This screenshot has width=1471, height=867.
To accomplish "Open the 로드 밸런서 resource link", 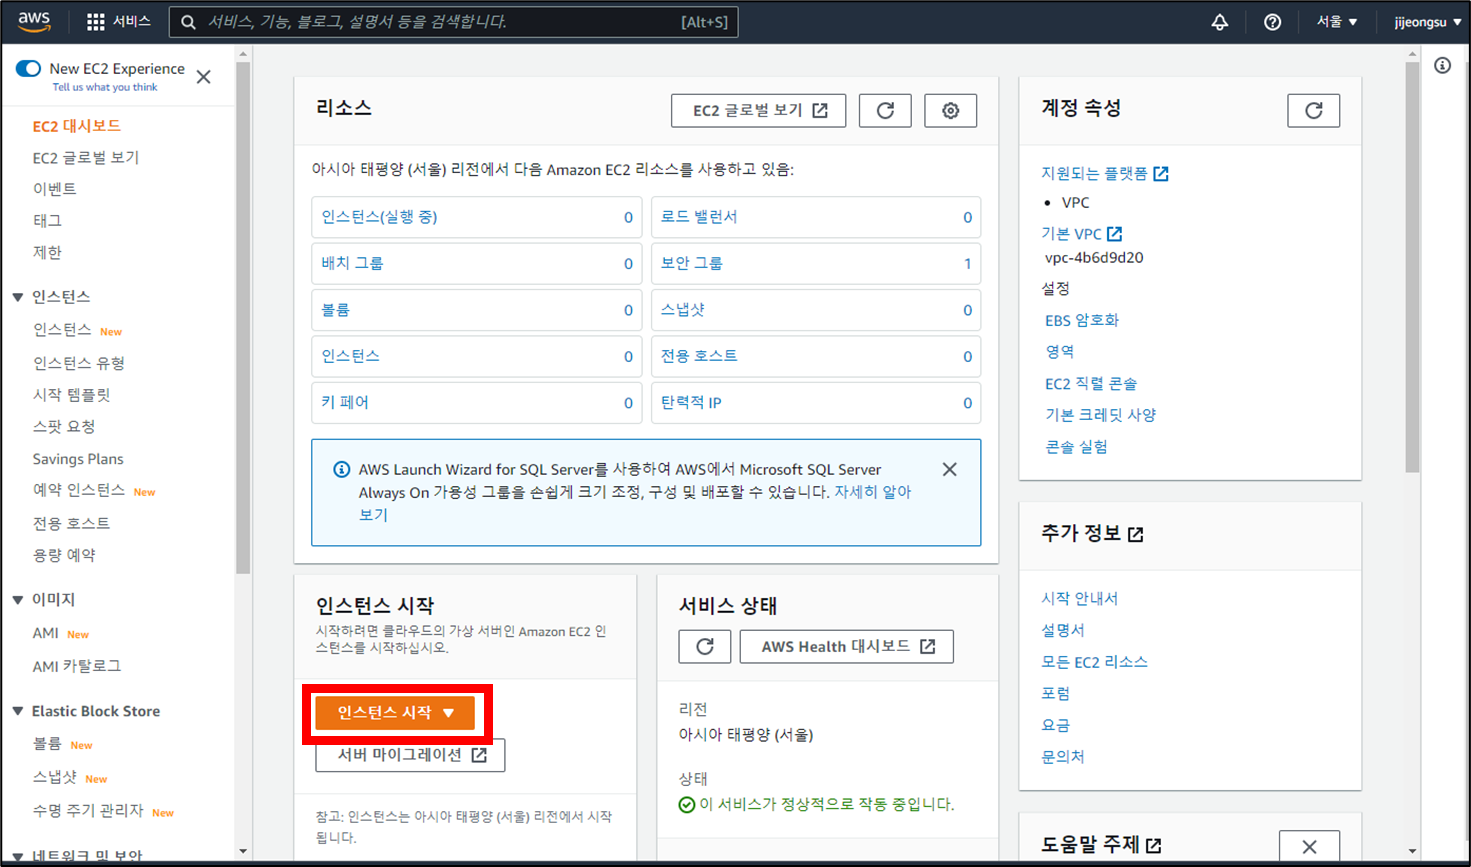I will pyautogui.click(x=699, y=217).
